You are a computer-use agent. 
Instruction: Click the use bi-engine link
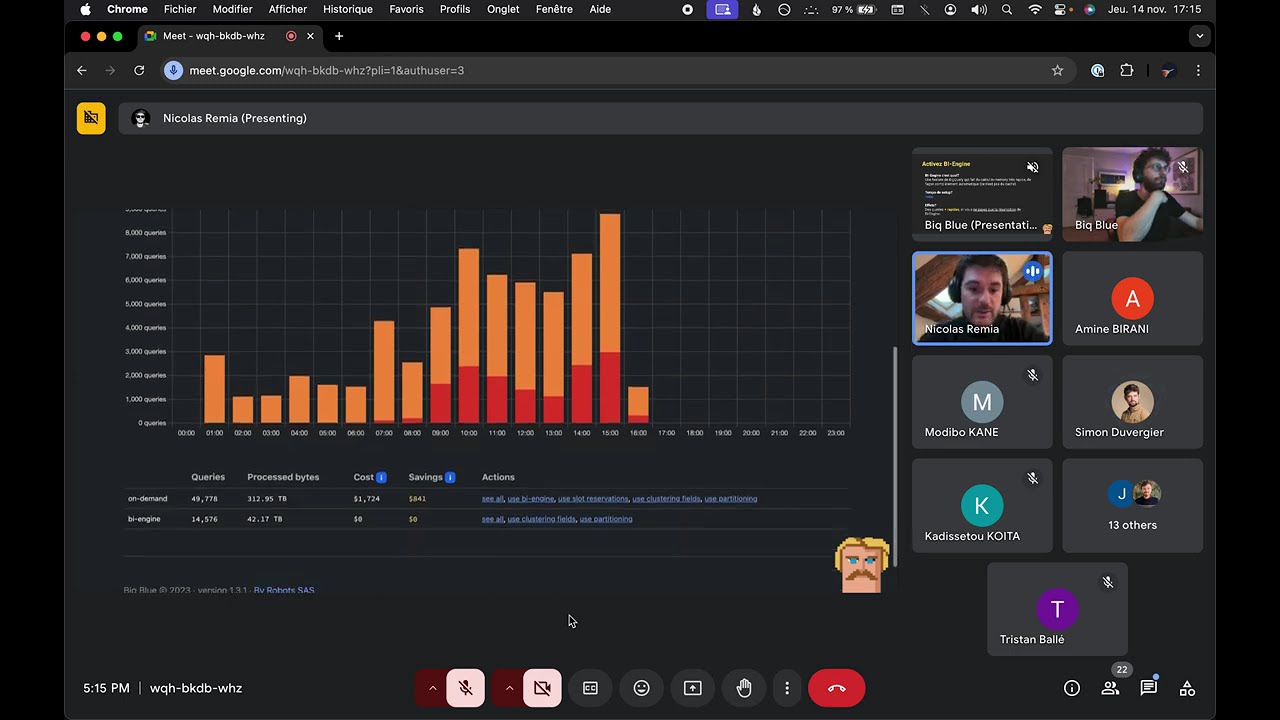coord(530,498)
